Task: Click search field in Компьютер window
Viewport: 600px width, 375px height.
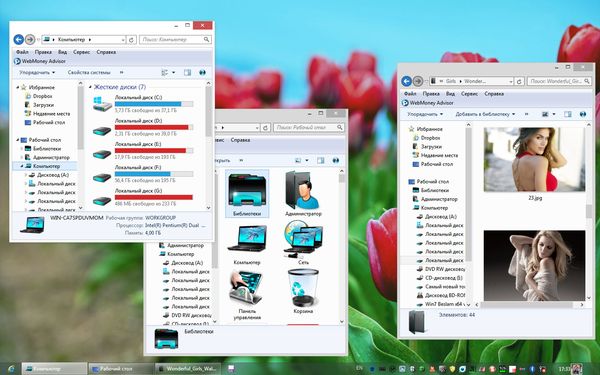Action: click(175, 39)
